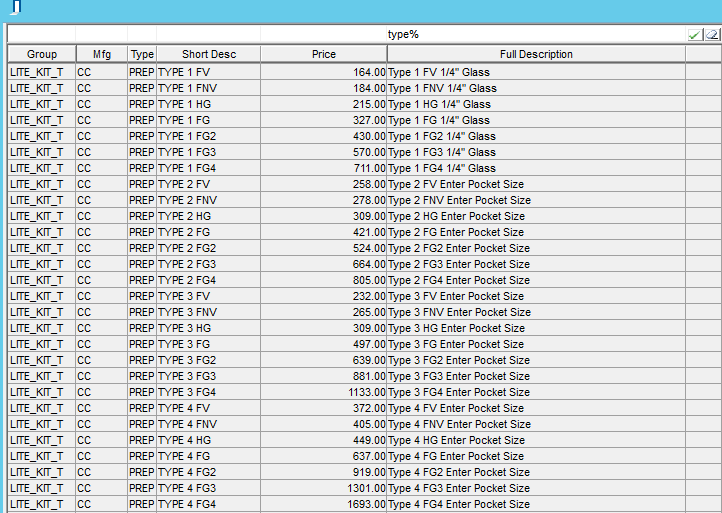Select the TYPE 1 FG4 short description cell
Screen dimensions: 722x513
(209, 169)
